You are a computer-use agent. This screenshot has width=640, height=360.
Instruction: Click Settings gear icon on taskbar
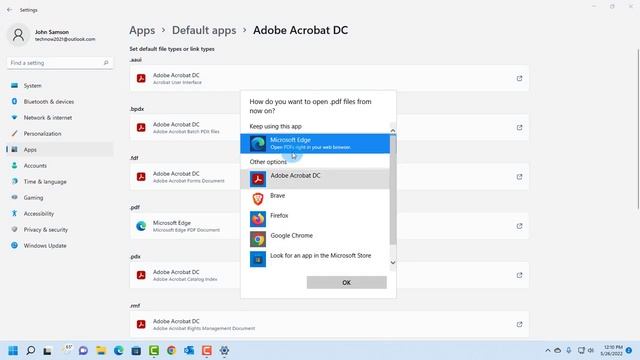pos(224,350)
